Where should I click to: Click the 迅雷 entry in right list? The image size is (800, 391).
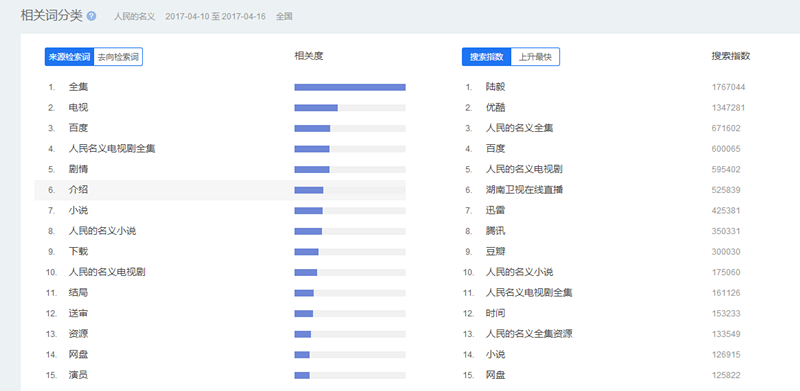pyautogui.click(x=495, y=210)
